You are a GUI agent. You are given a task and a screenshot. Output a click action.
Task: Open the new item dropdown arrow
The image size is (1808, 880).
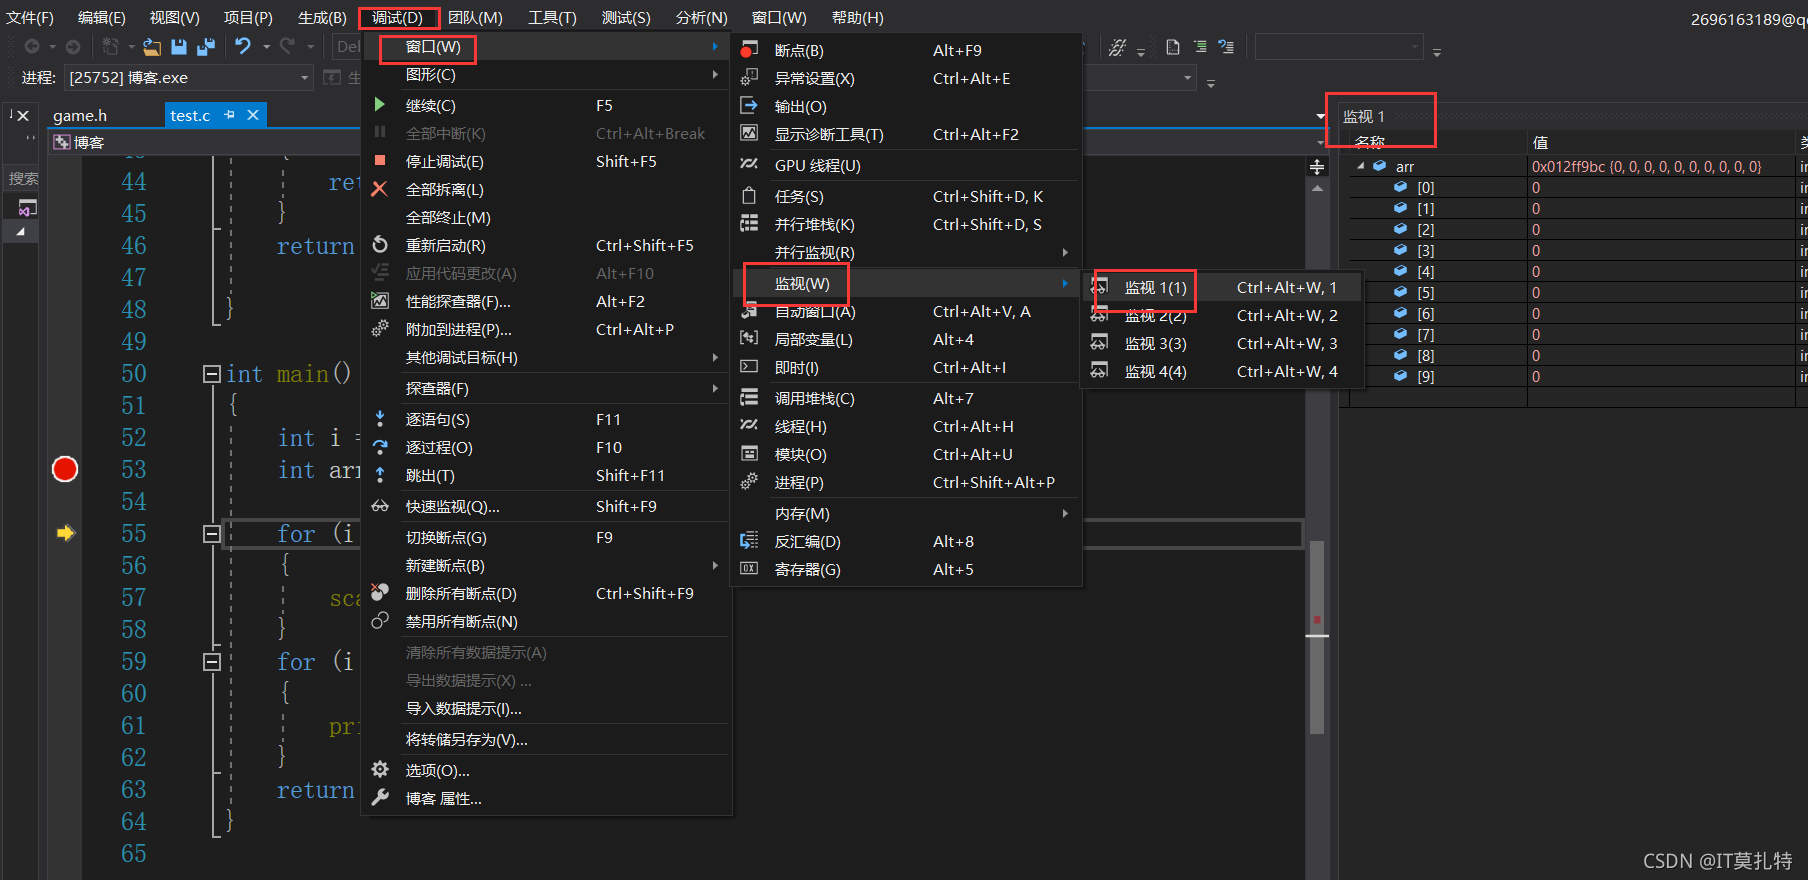(x=131, y=47)
